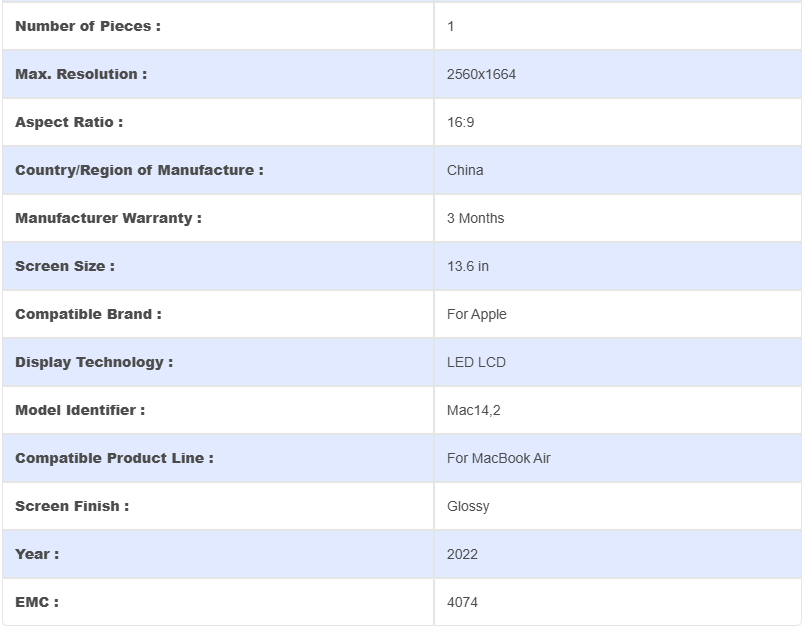Image resolution: width=803 pixels, height=629 pixels.
Task: Click the 'For Apple' brand value
Action: point(476,314)
